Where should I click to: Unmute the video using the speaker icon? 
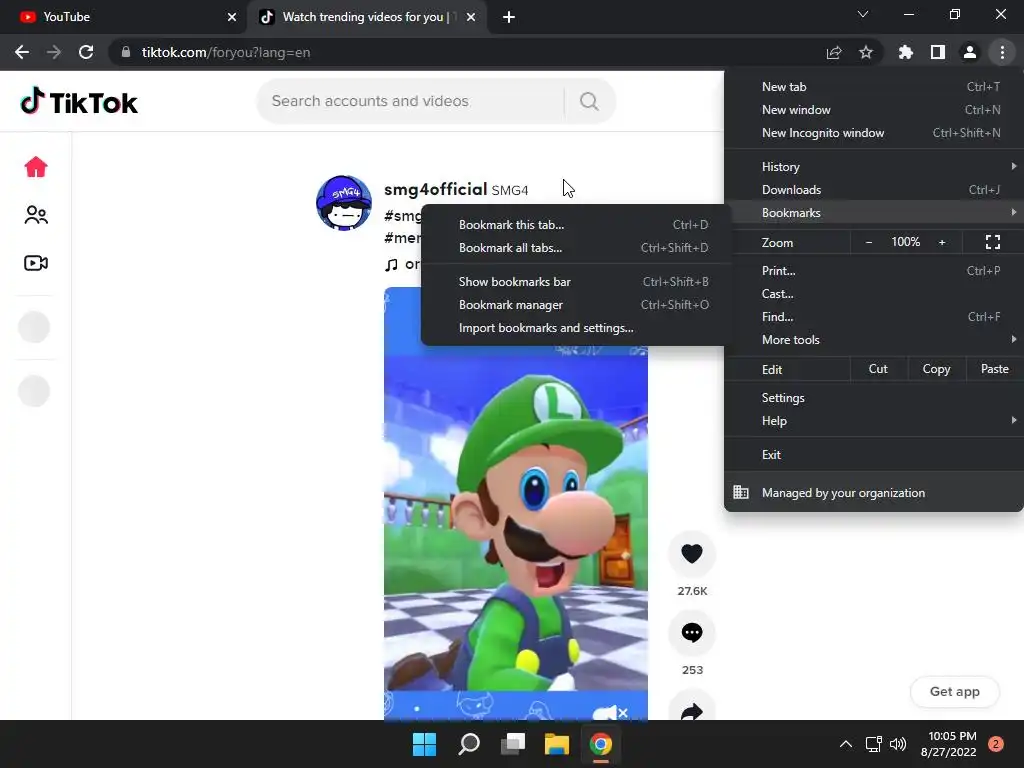pos(610,712)
